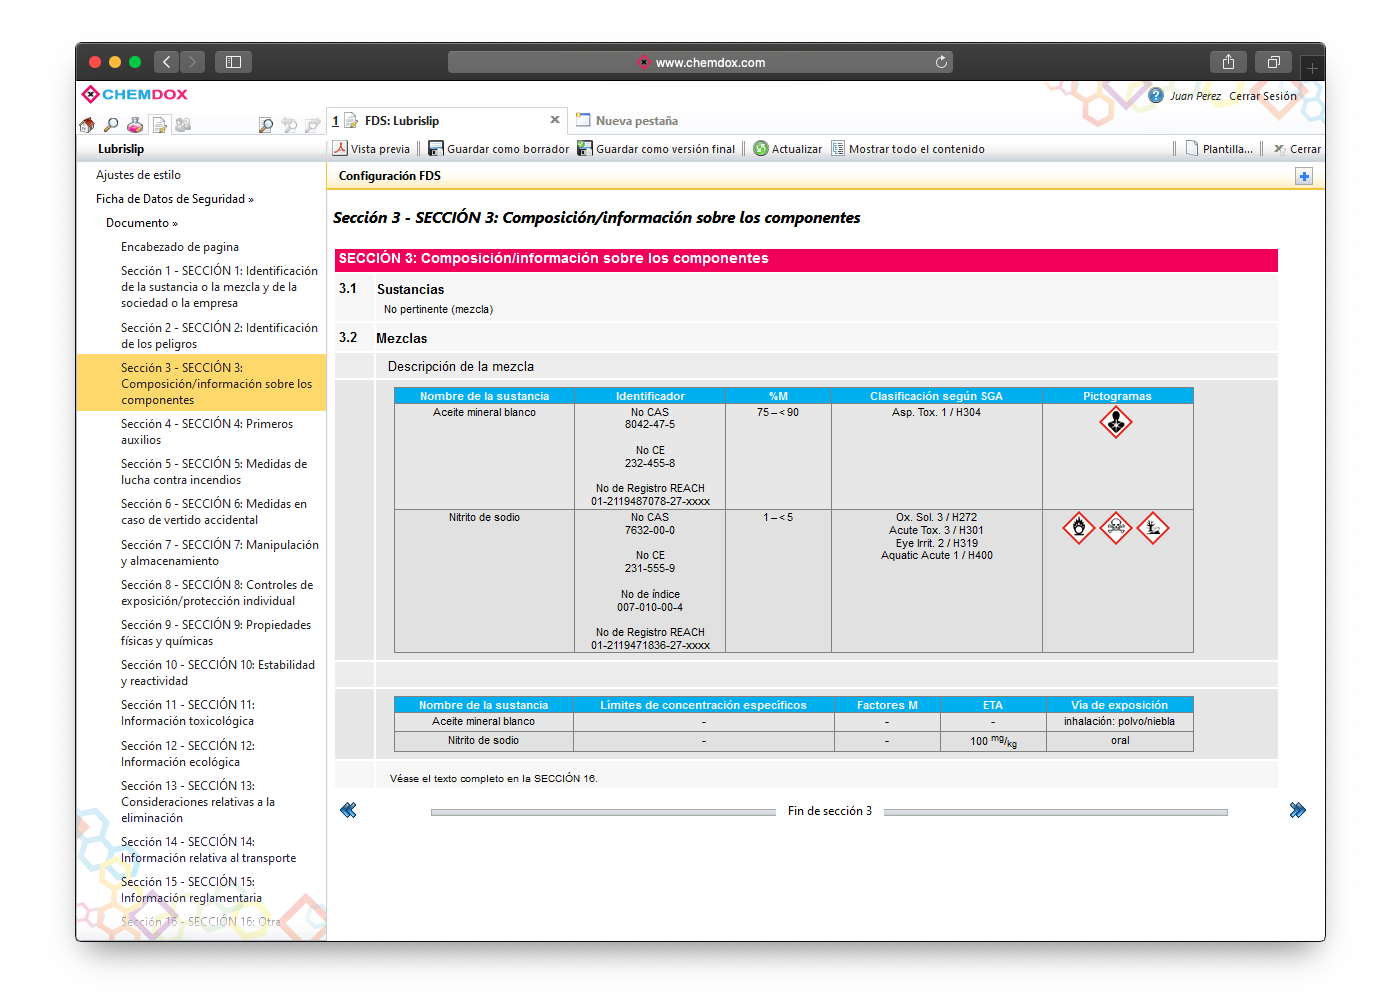Open Sección 14 Información relativa al transporte

click(209, 850)
